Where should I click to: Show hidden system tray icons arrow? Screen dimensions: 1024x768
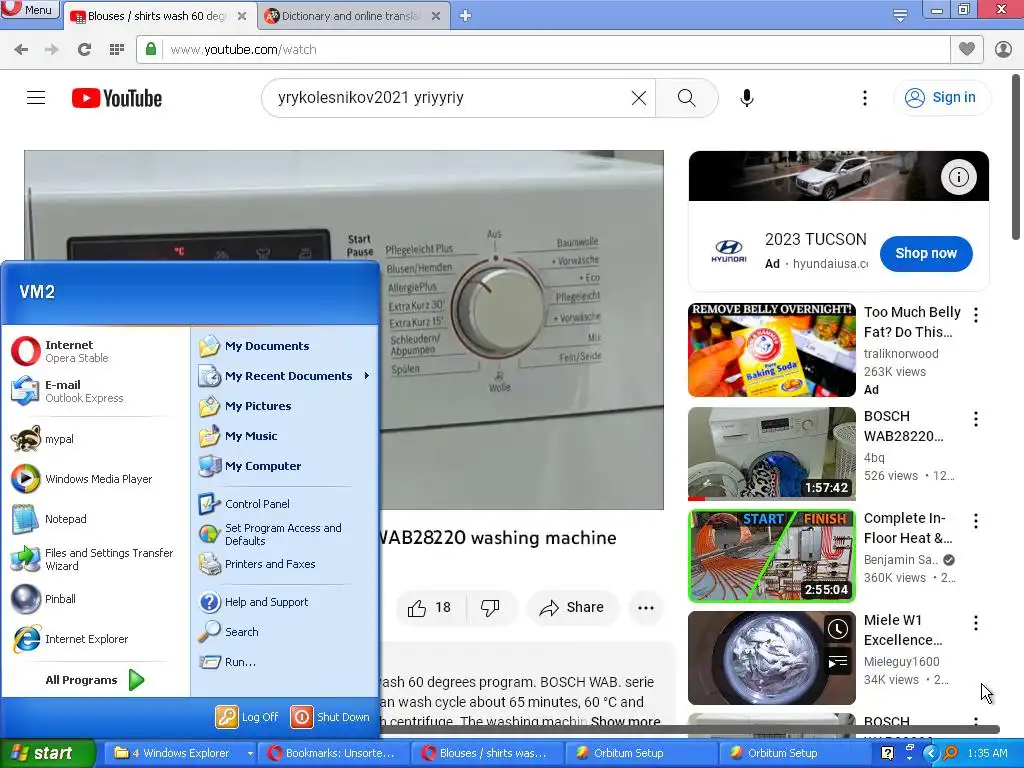tap(931, 753)
